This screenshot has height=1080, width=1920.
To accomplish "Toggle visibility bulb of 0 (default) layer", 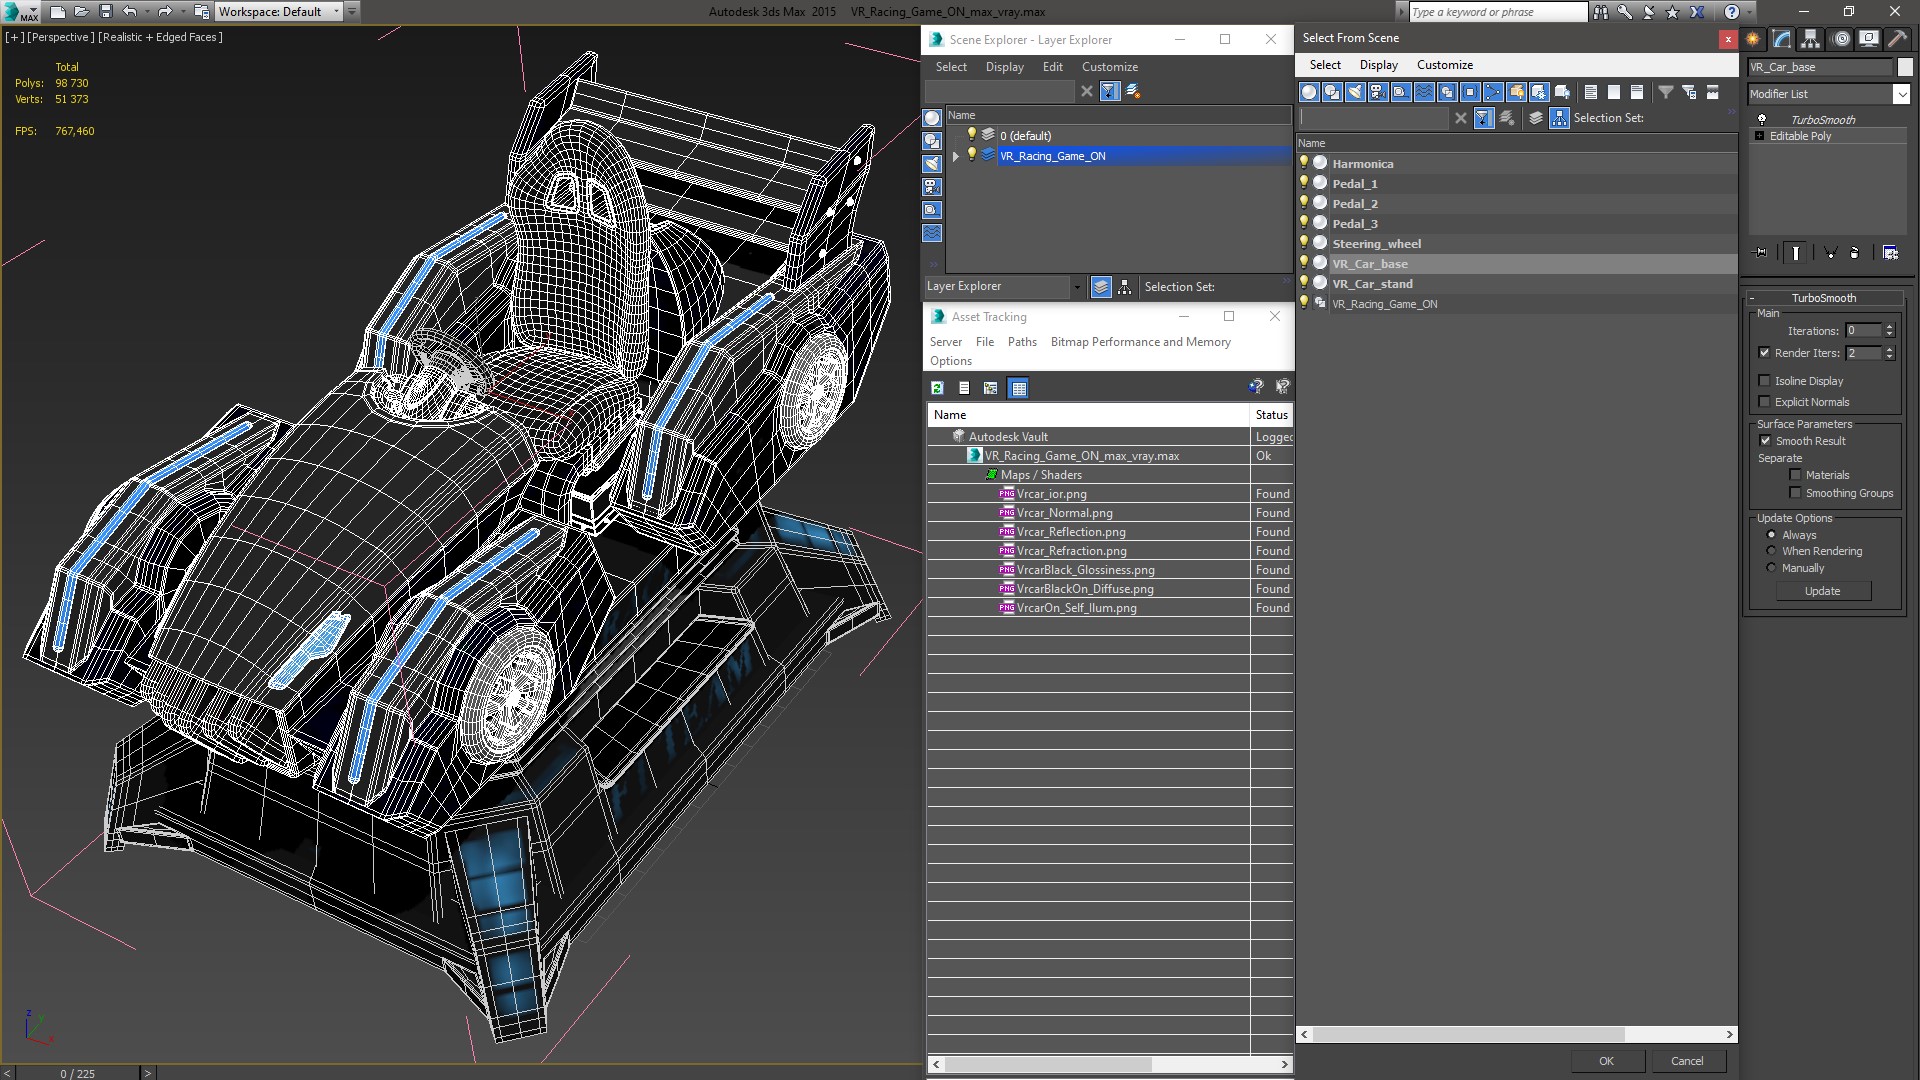I will coord(971,134).
